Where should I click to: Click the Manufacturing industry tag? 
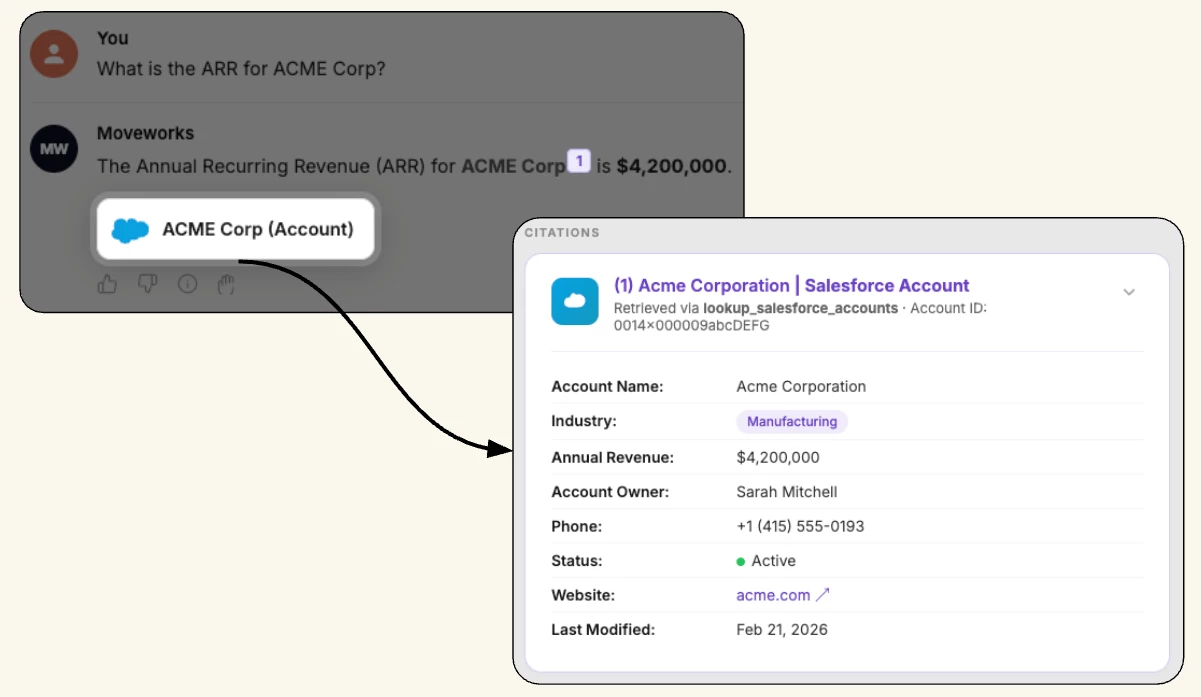tap(792, 421)
